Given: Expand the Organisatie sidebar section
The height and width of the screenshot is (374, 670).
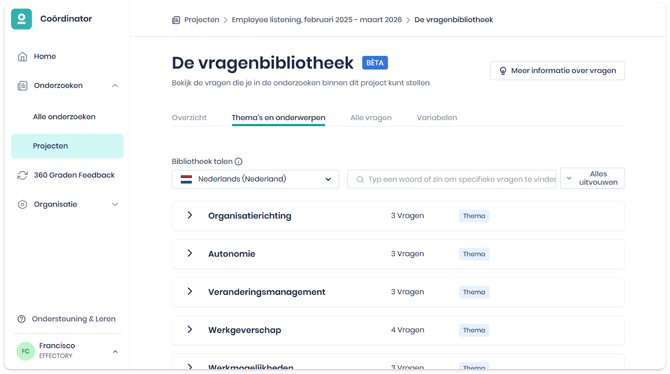Looking at the screenshot, I should [x=115, y=204].
